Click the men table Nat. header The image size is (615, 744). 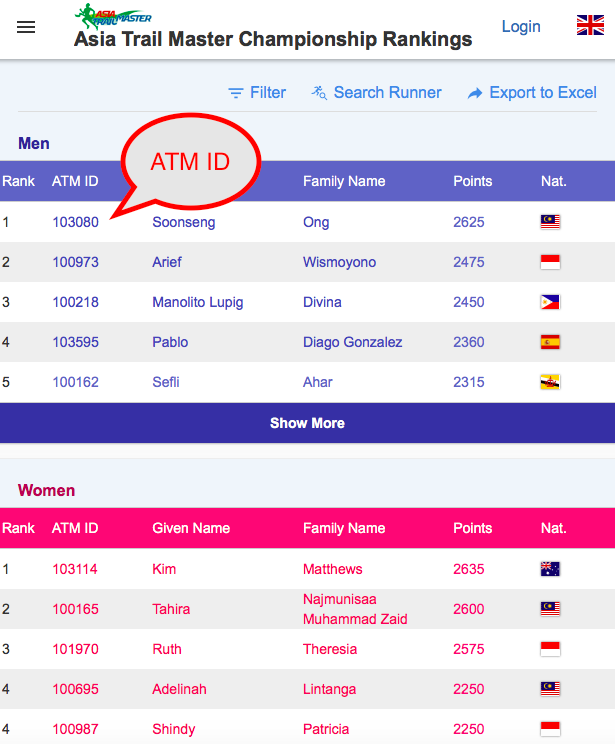tap(554, 181)
